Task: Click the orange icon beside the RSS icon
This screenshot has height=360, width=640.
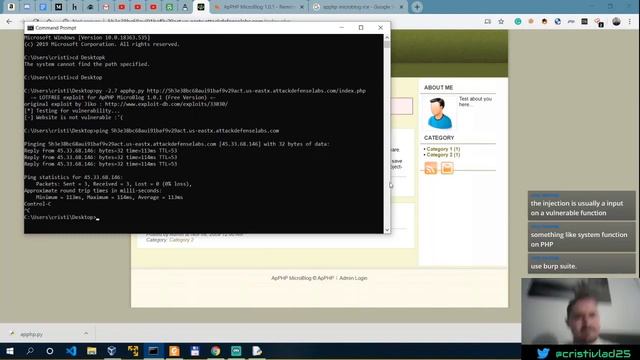Action: tap(447, 168)
